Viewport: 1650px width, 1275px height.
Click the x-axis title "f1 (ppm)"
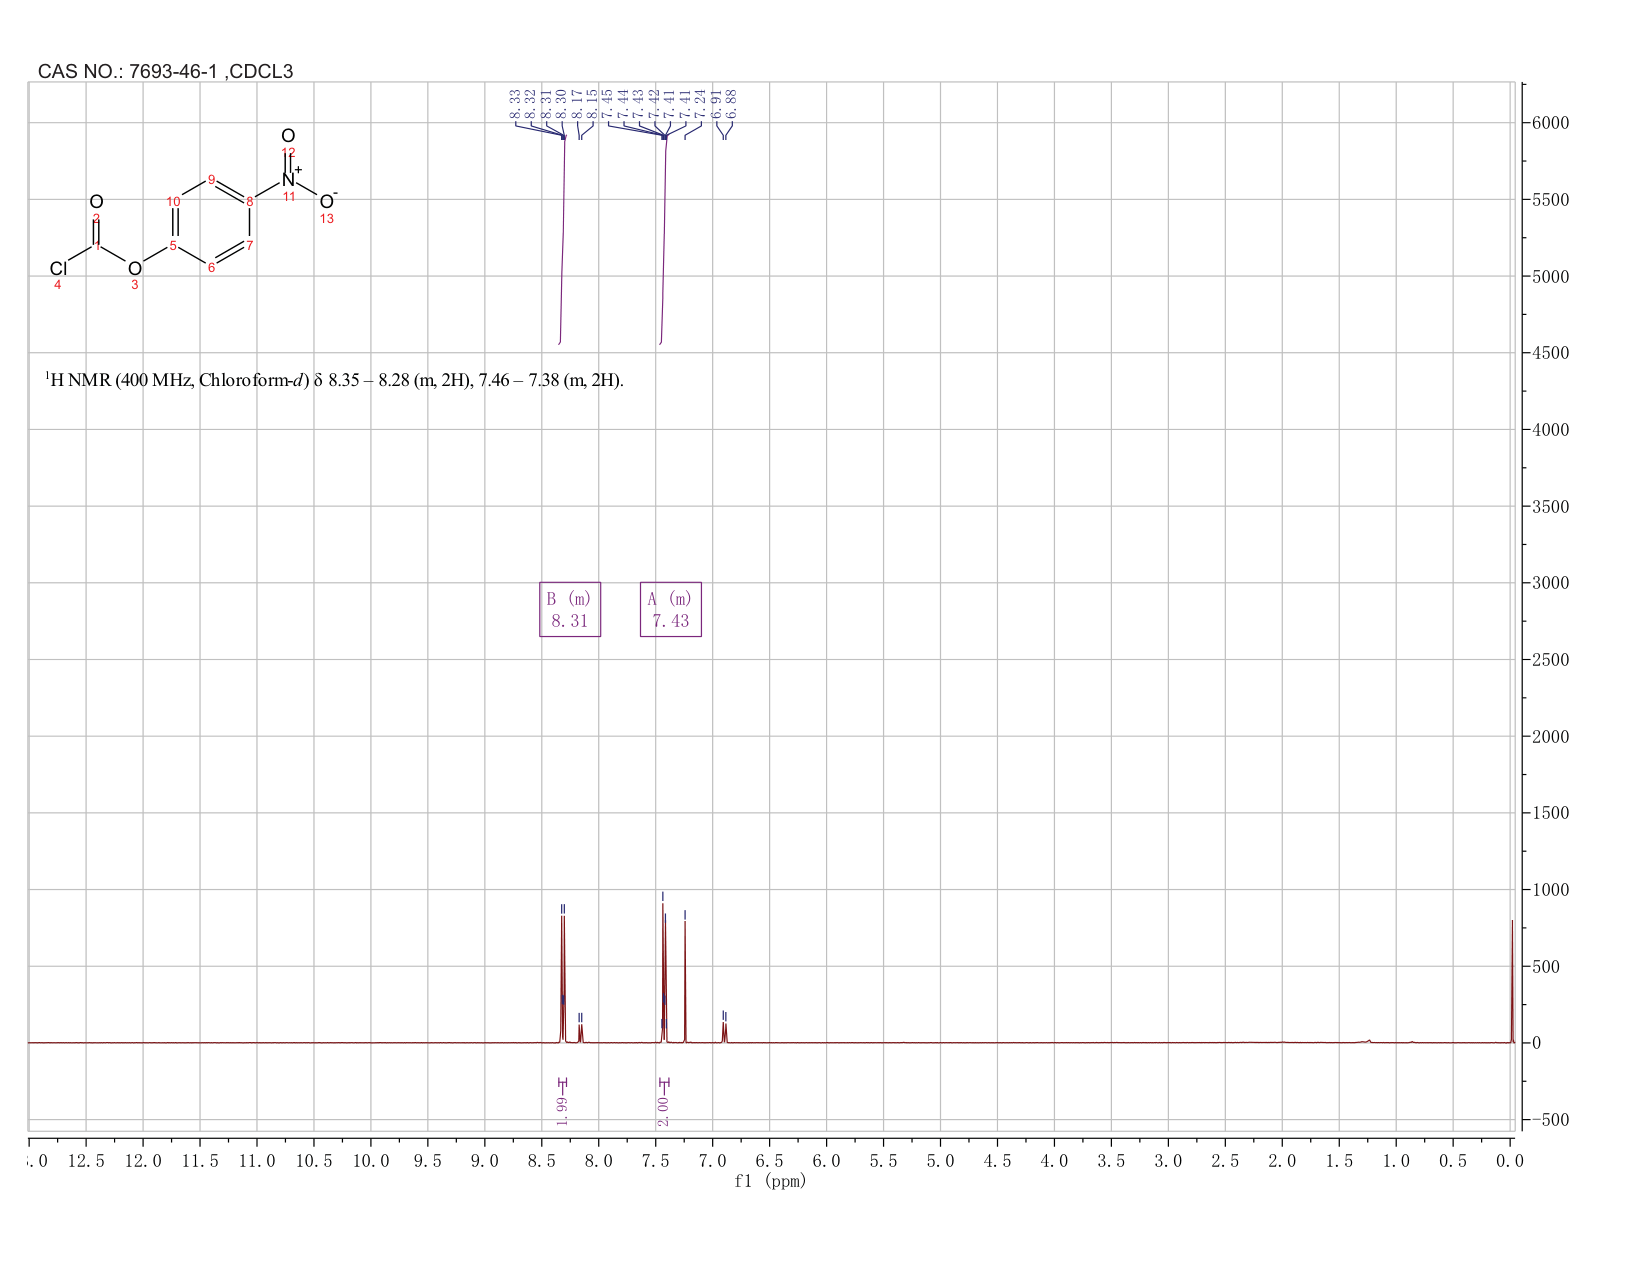[x=770, y=1181]
